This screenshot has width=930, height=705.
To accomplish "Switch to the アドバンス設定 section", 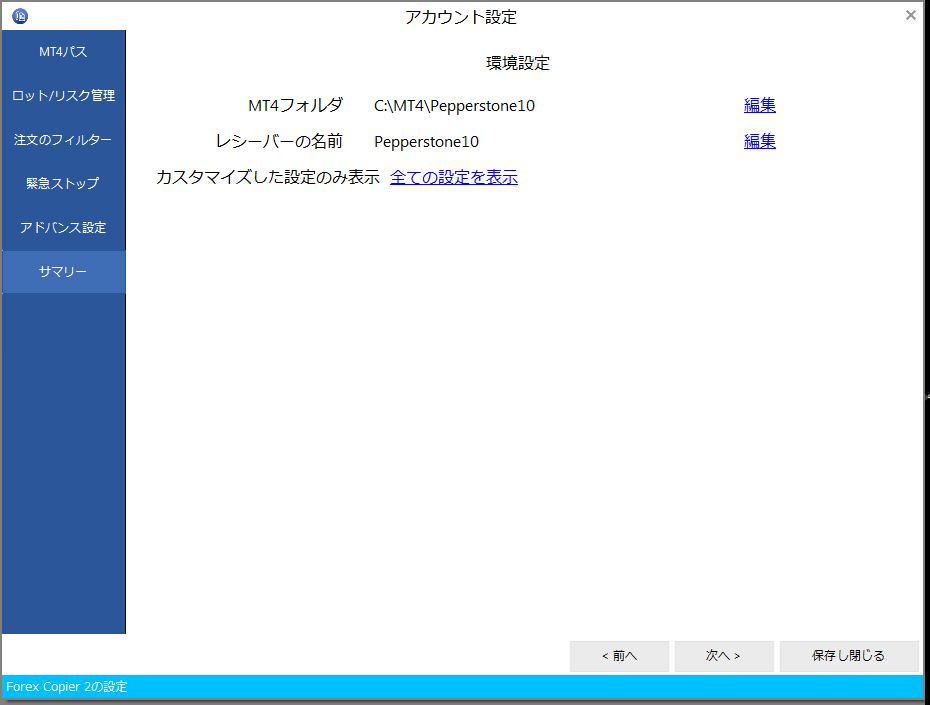I will pos(63,227).
